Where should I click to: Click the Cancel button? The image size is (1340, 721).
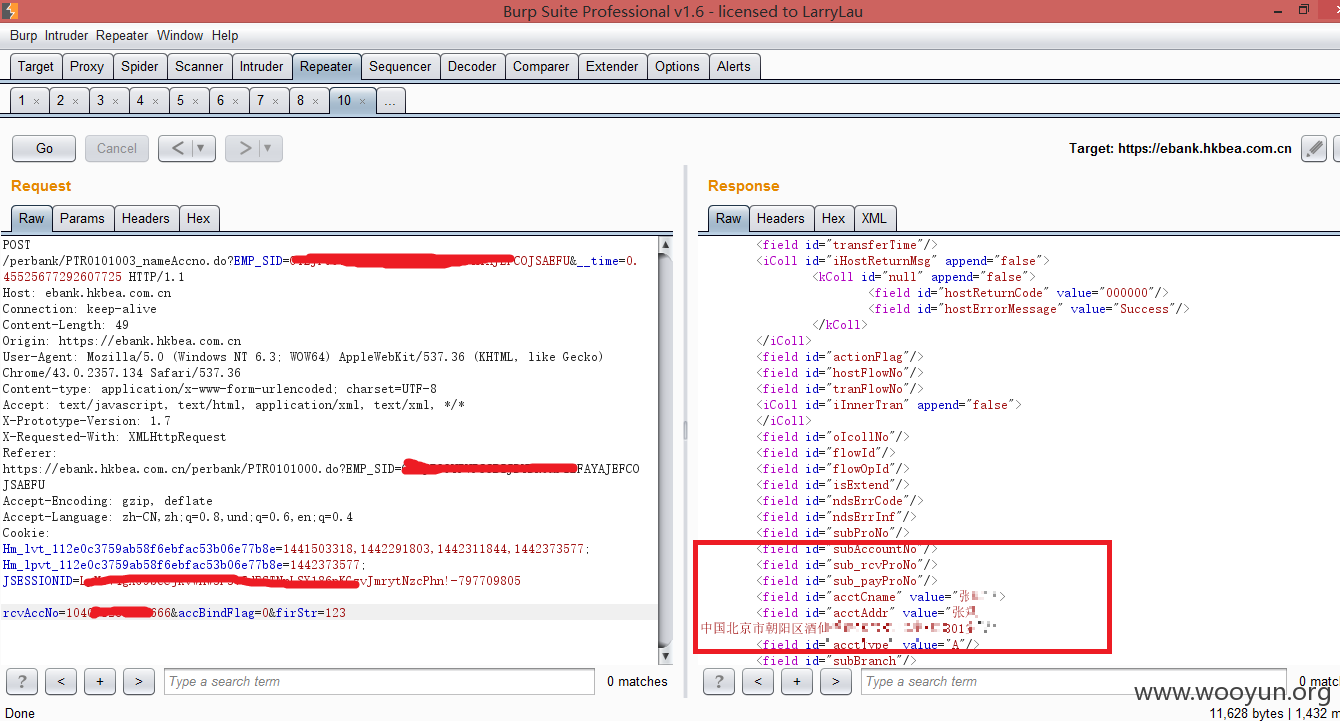117,148
